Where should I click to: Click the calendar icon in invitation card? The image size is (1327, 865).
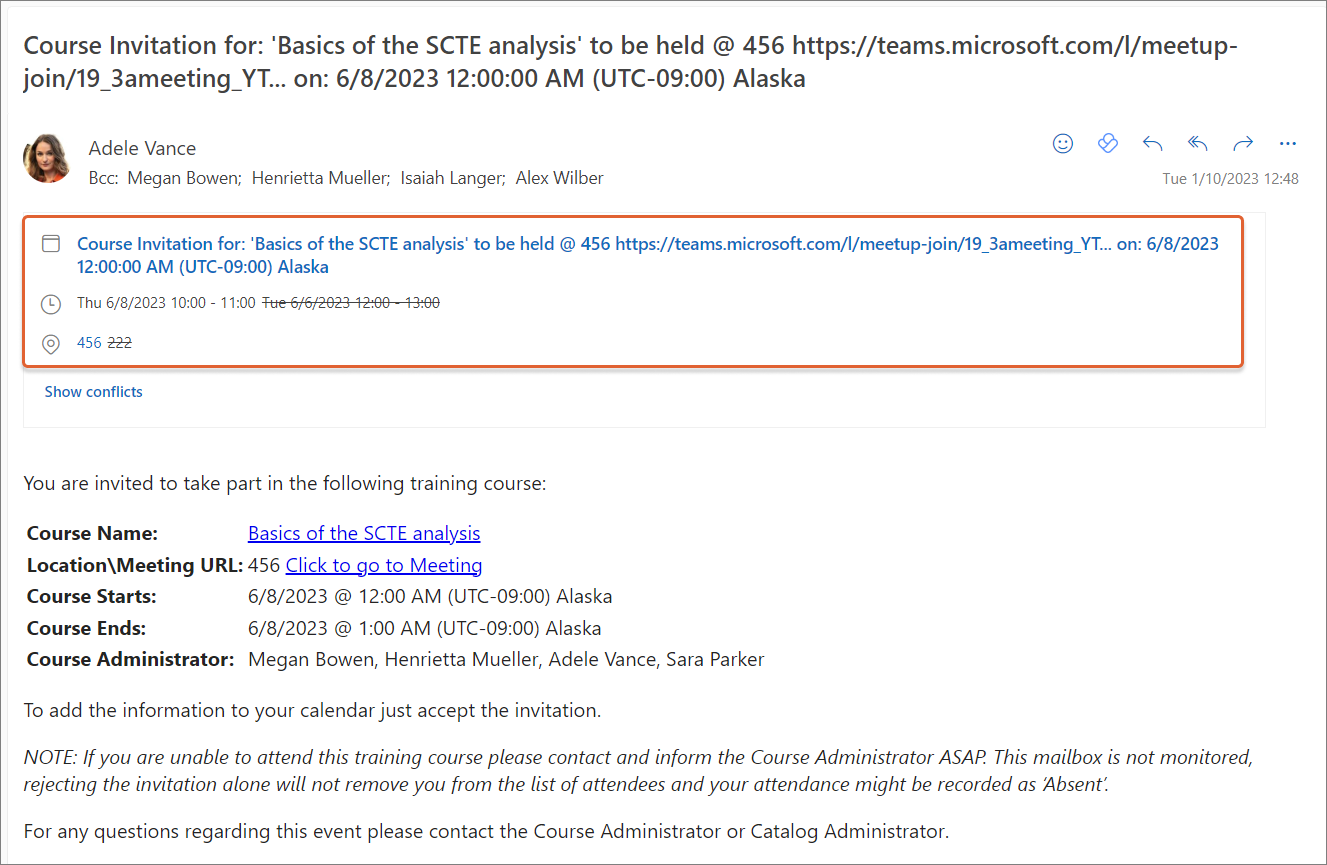(x=51, y=243)
